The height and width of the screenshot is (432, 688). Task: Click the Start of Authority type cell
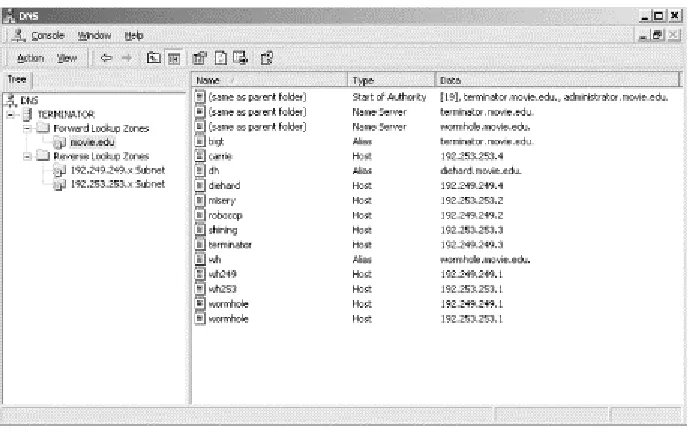click(x=389, y=97)
